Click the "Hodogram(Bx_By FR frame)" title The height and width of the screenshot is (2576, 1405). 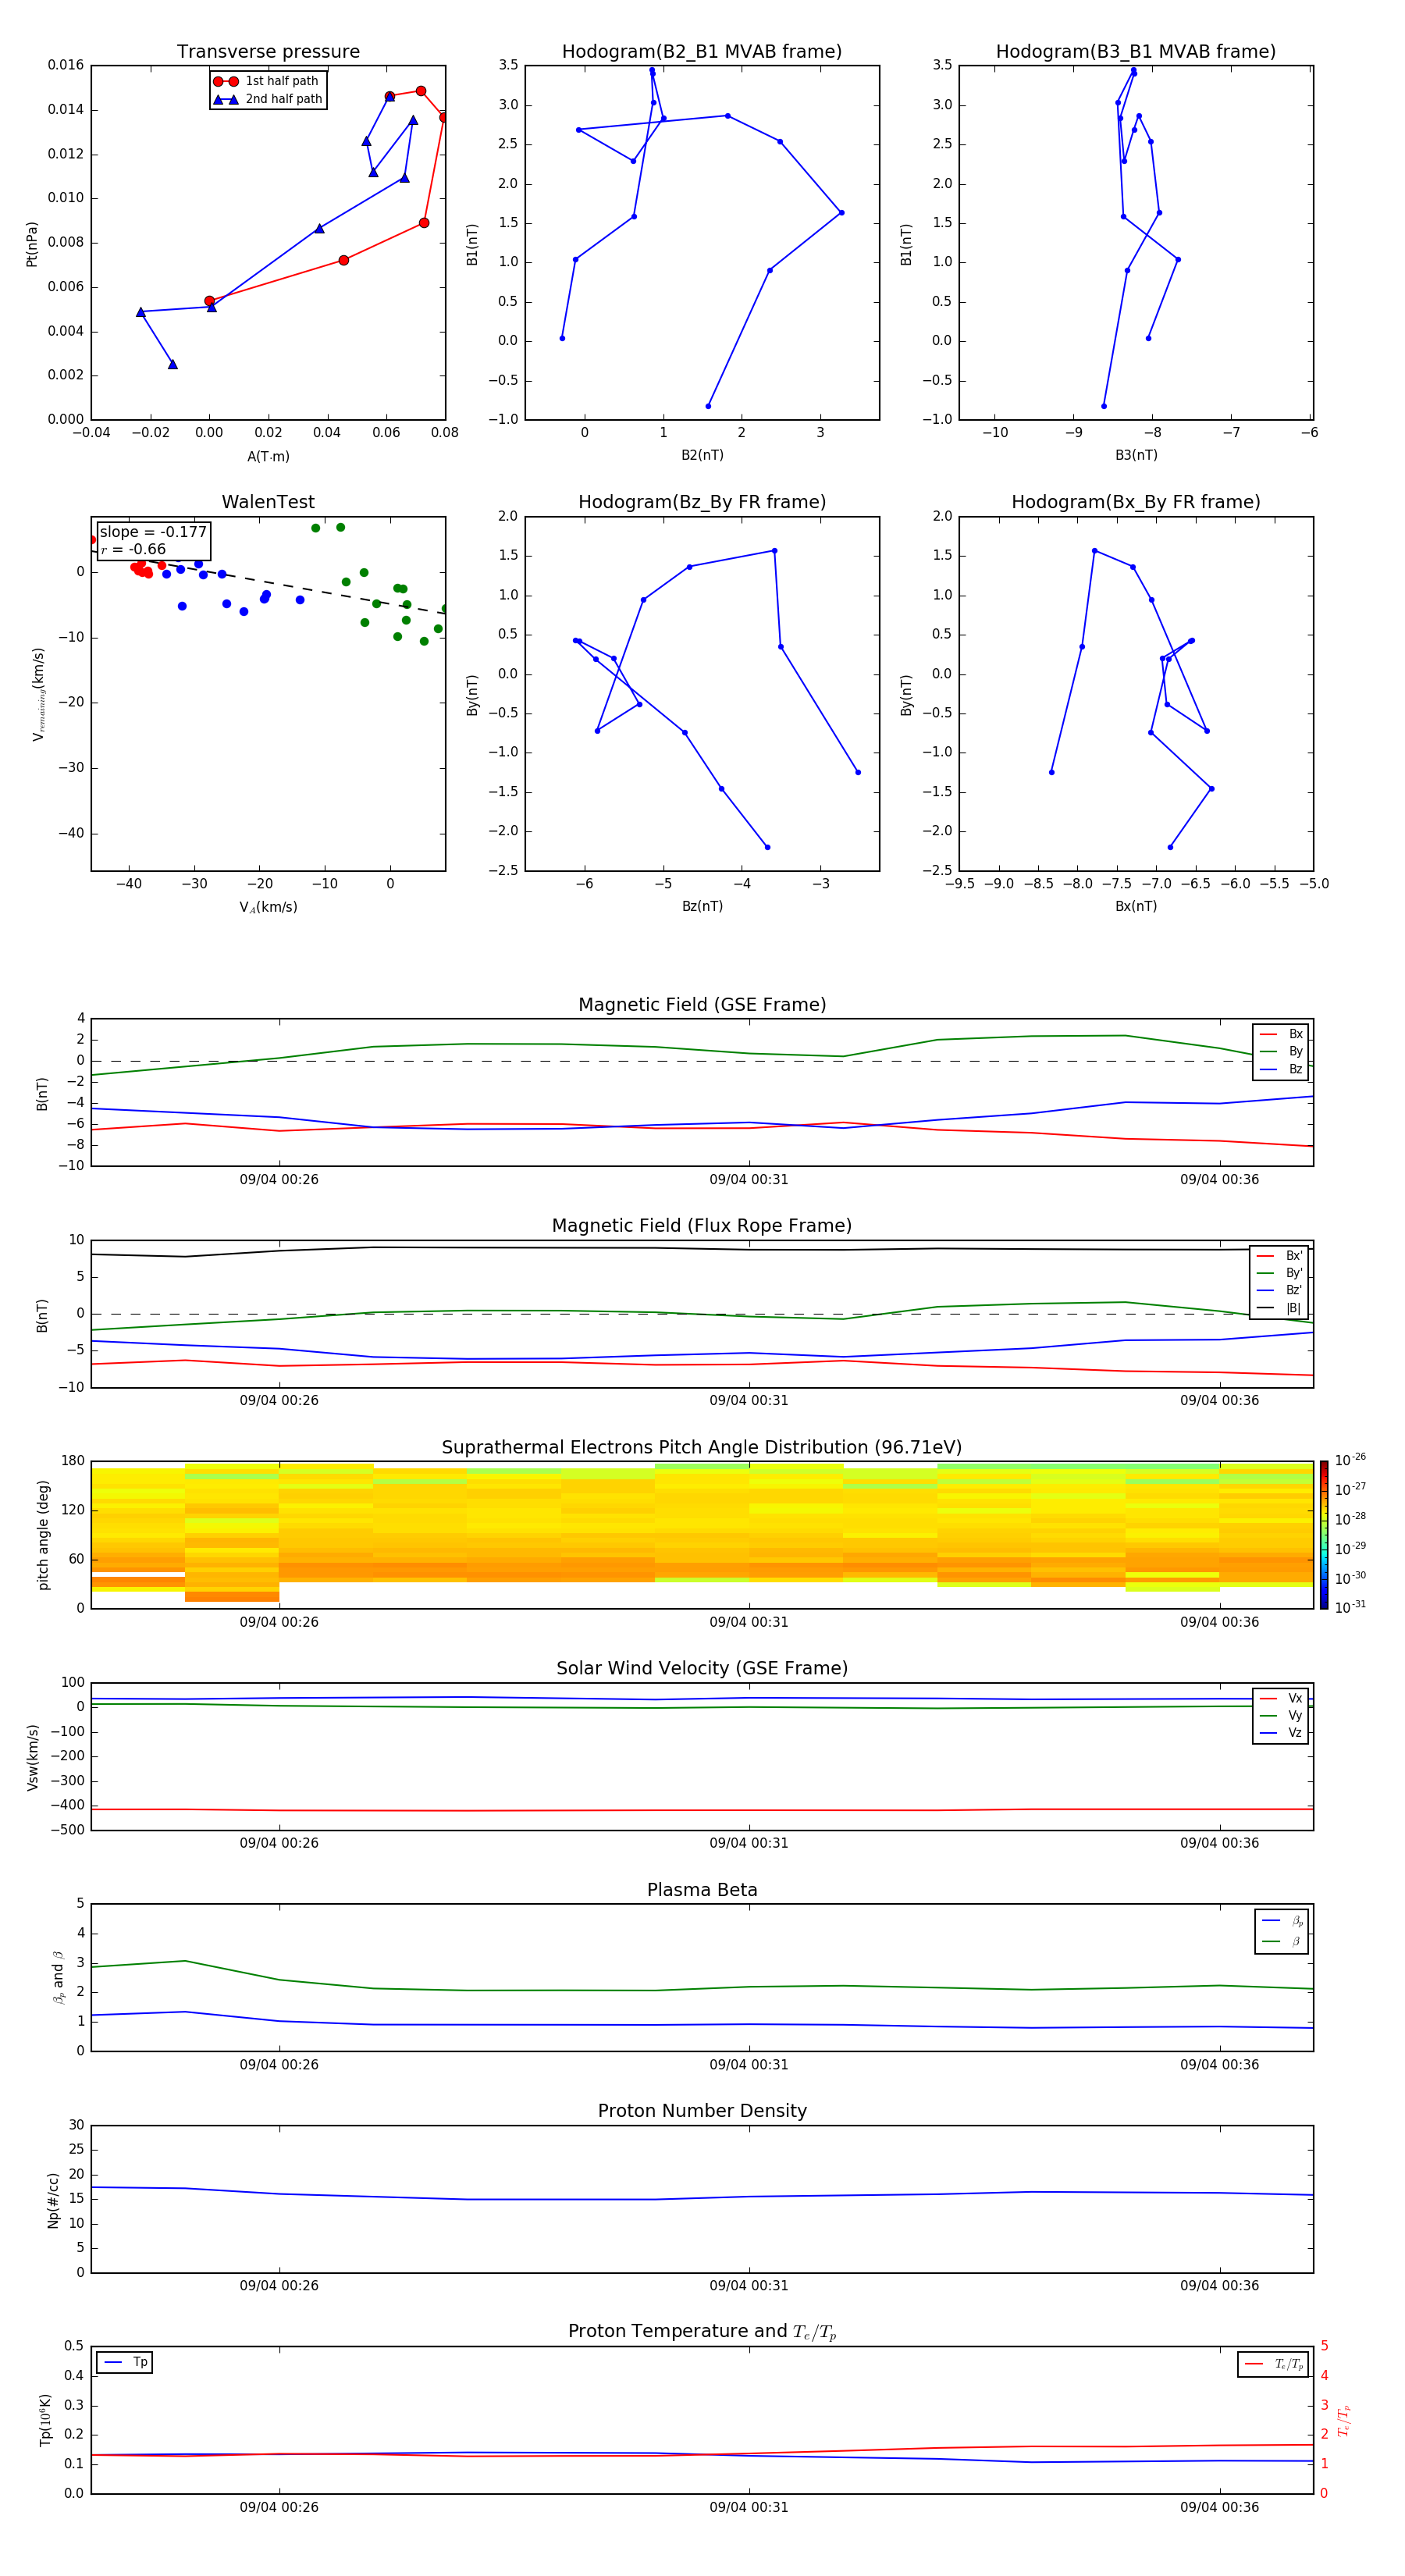pyautogui.click(x=1136, y=502)
